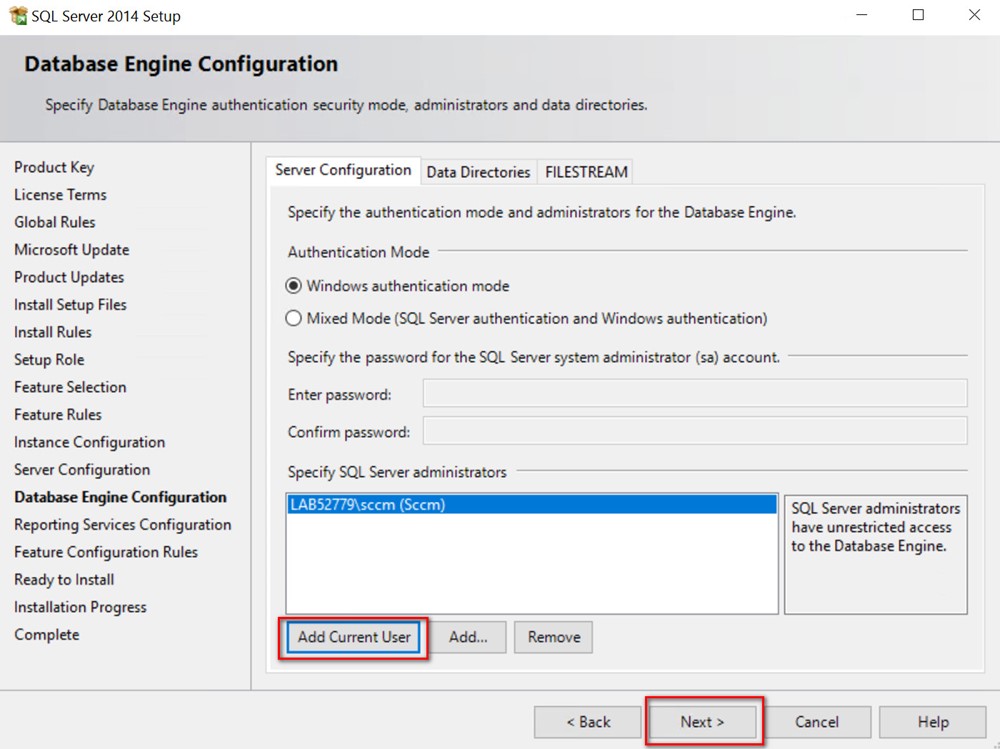
Task: Focus the Enter password field
Action: [x=695, y=393]
